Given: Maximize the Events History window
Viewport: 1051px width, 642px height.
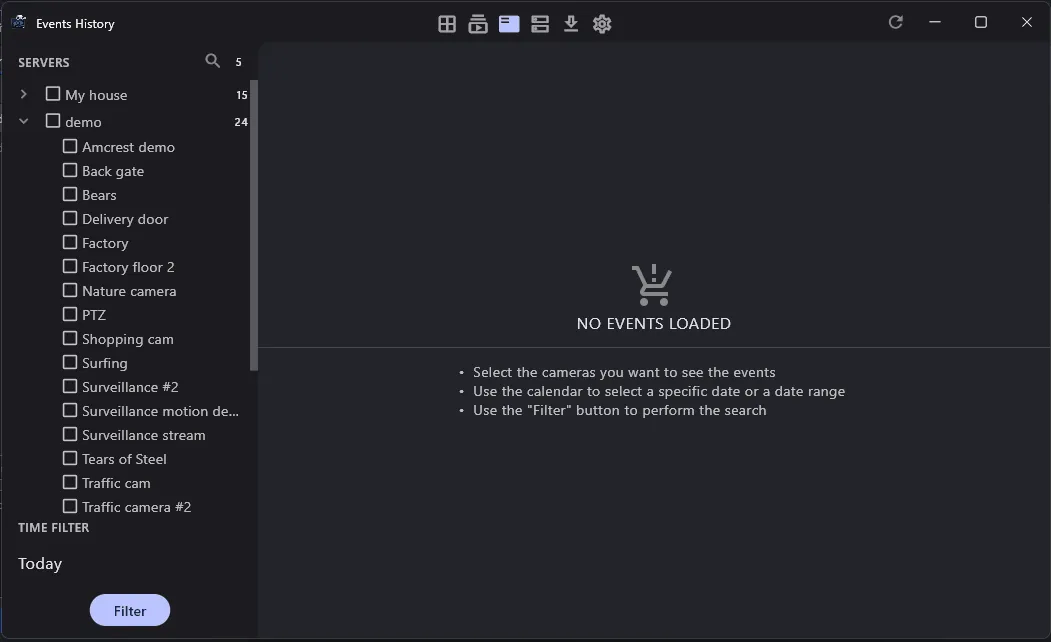Looking at the screenshot, I should 981,22.
